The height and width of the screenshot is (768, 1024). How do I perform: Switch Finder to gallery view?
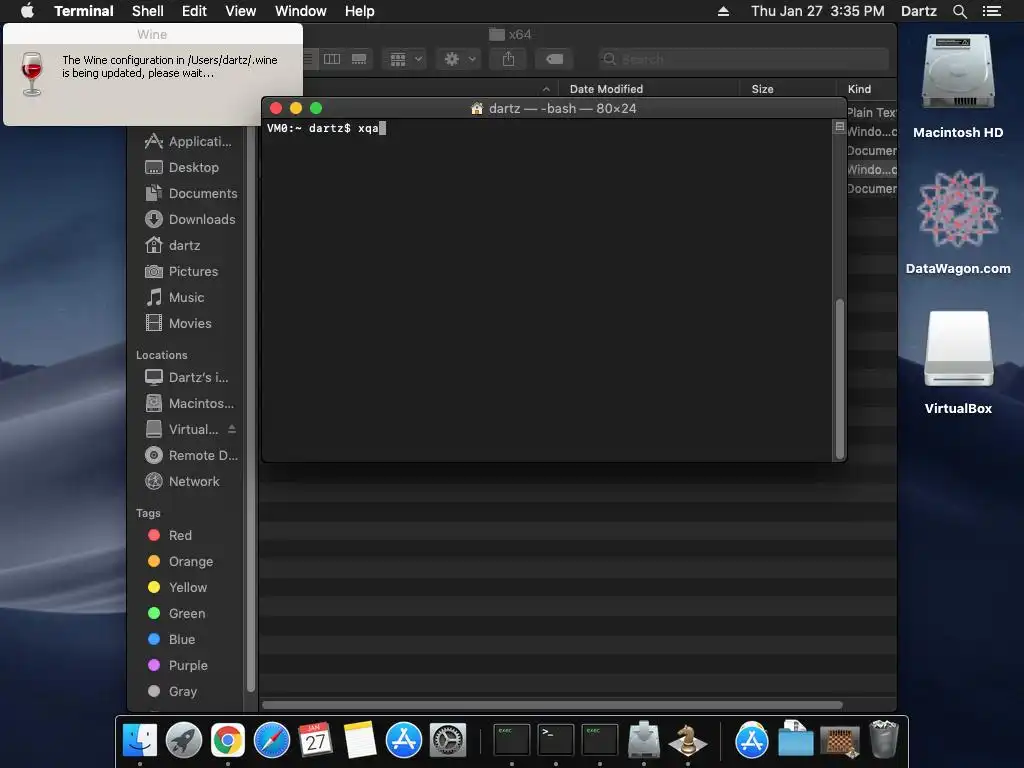click(359, 59)
